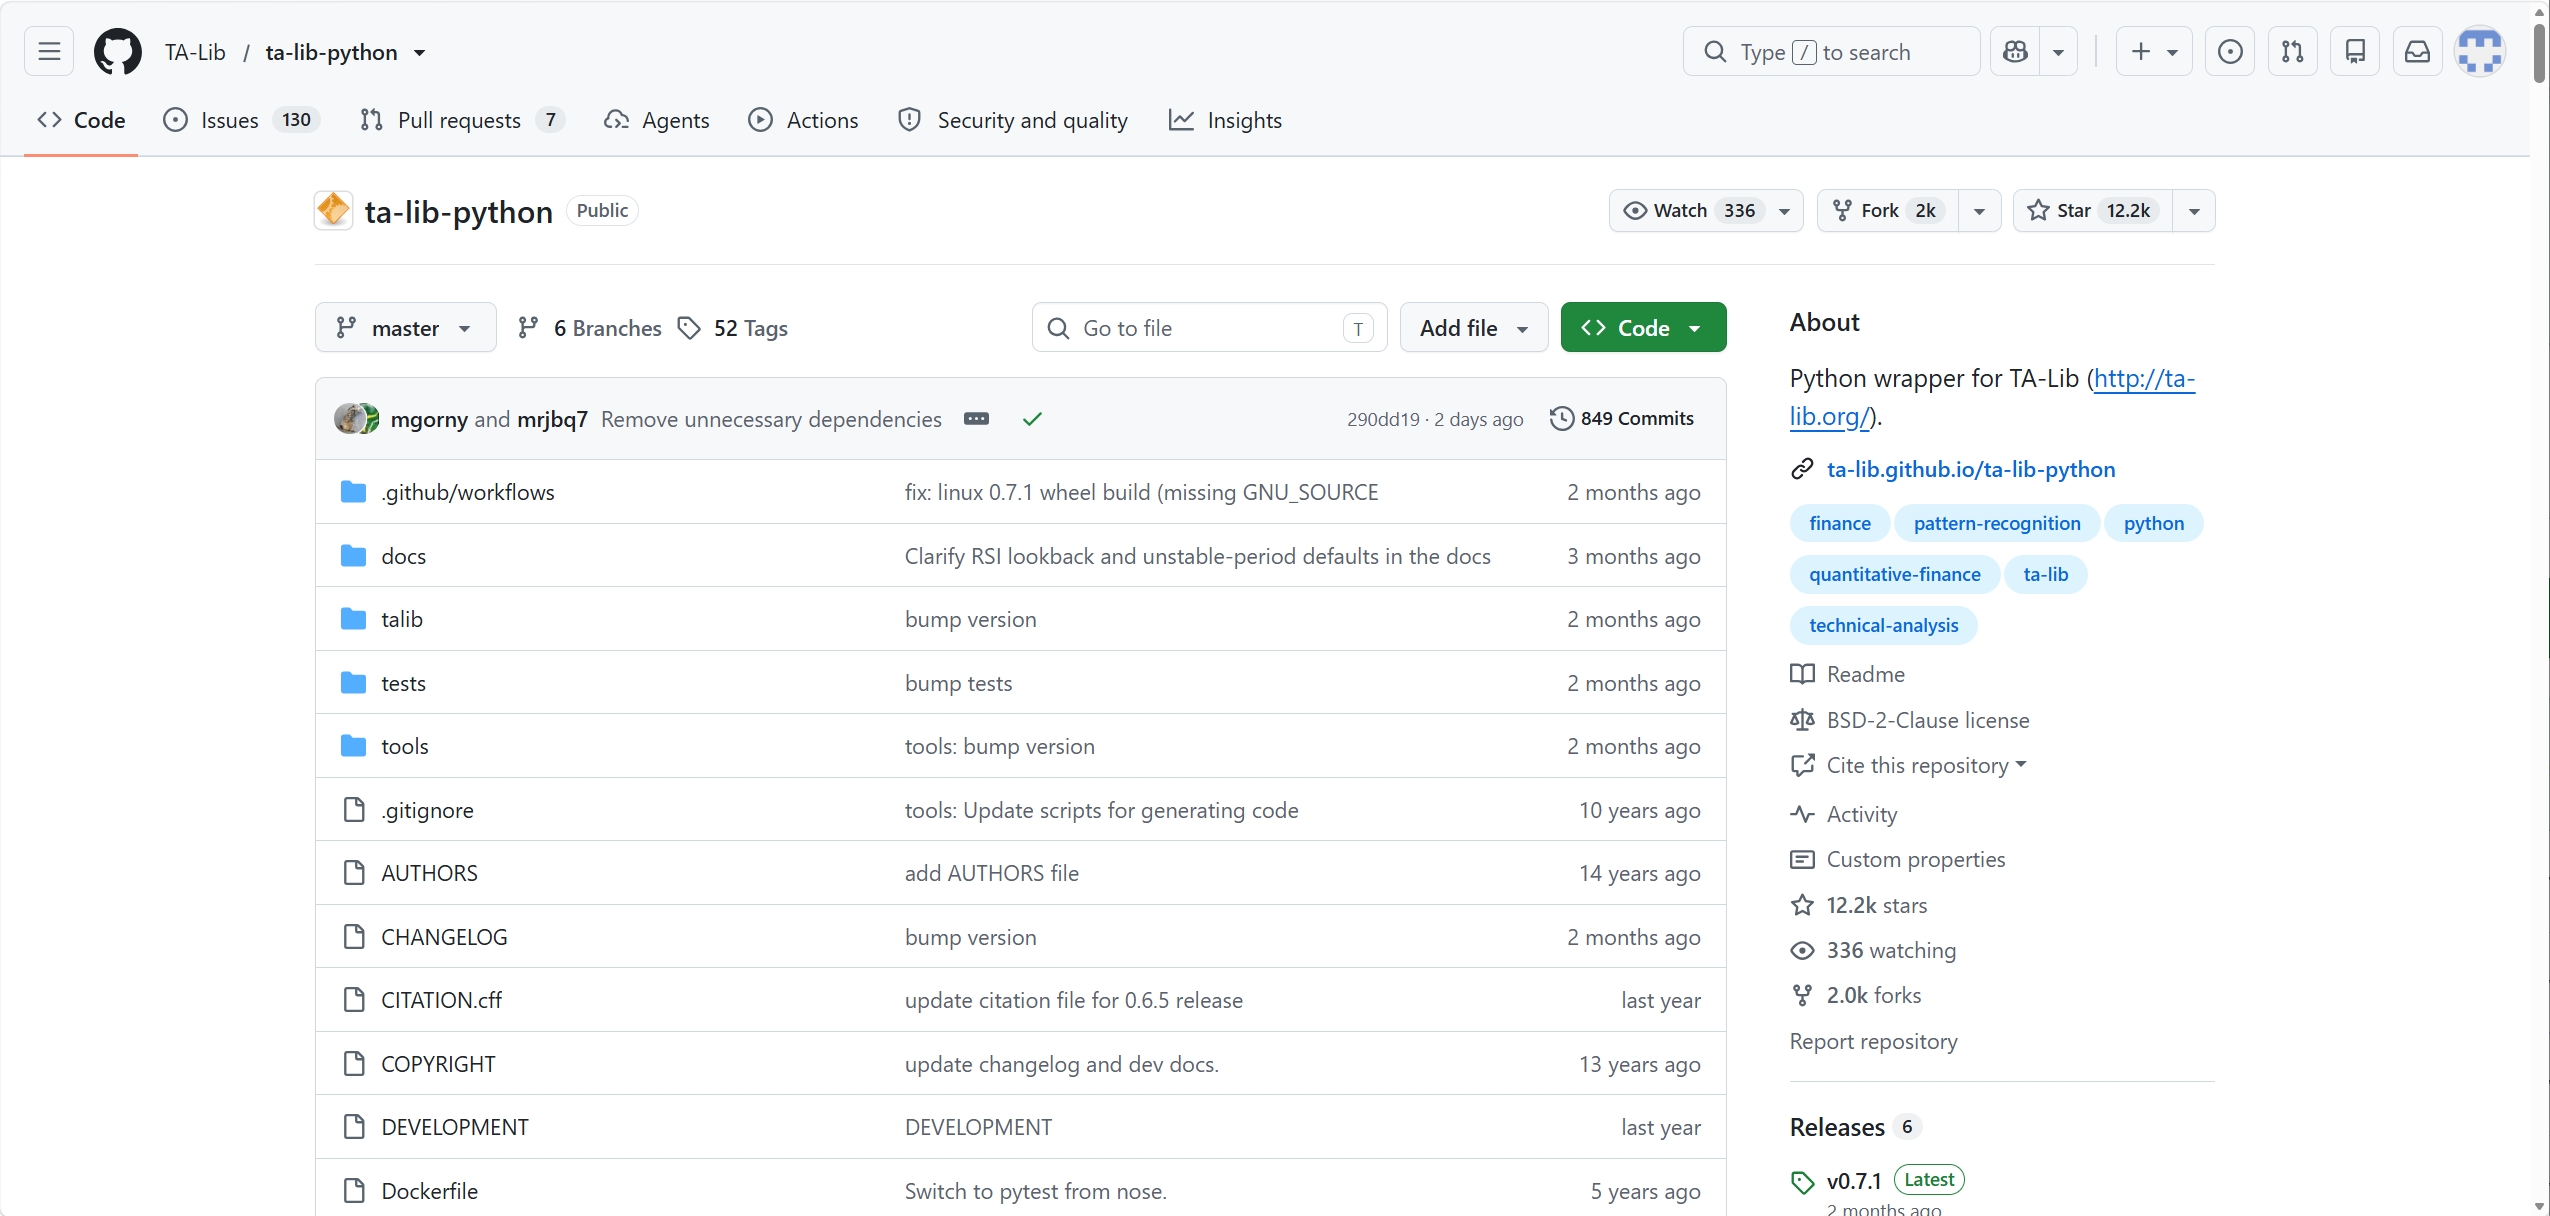Click the ta-lib-python repository logo image
This screenshot has height=1216, width=2550.
(333, 210)
